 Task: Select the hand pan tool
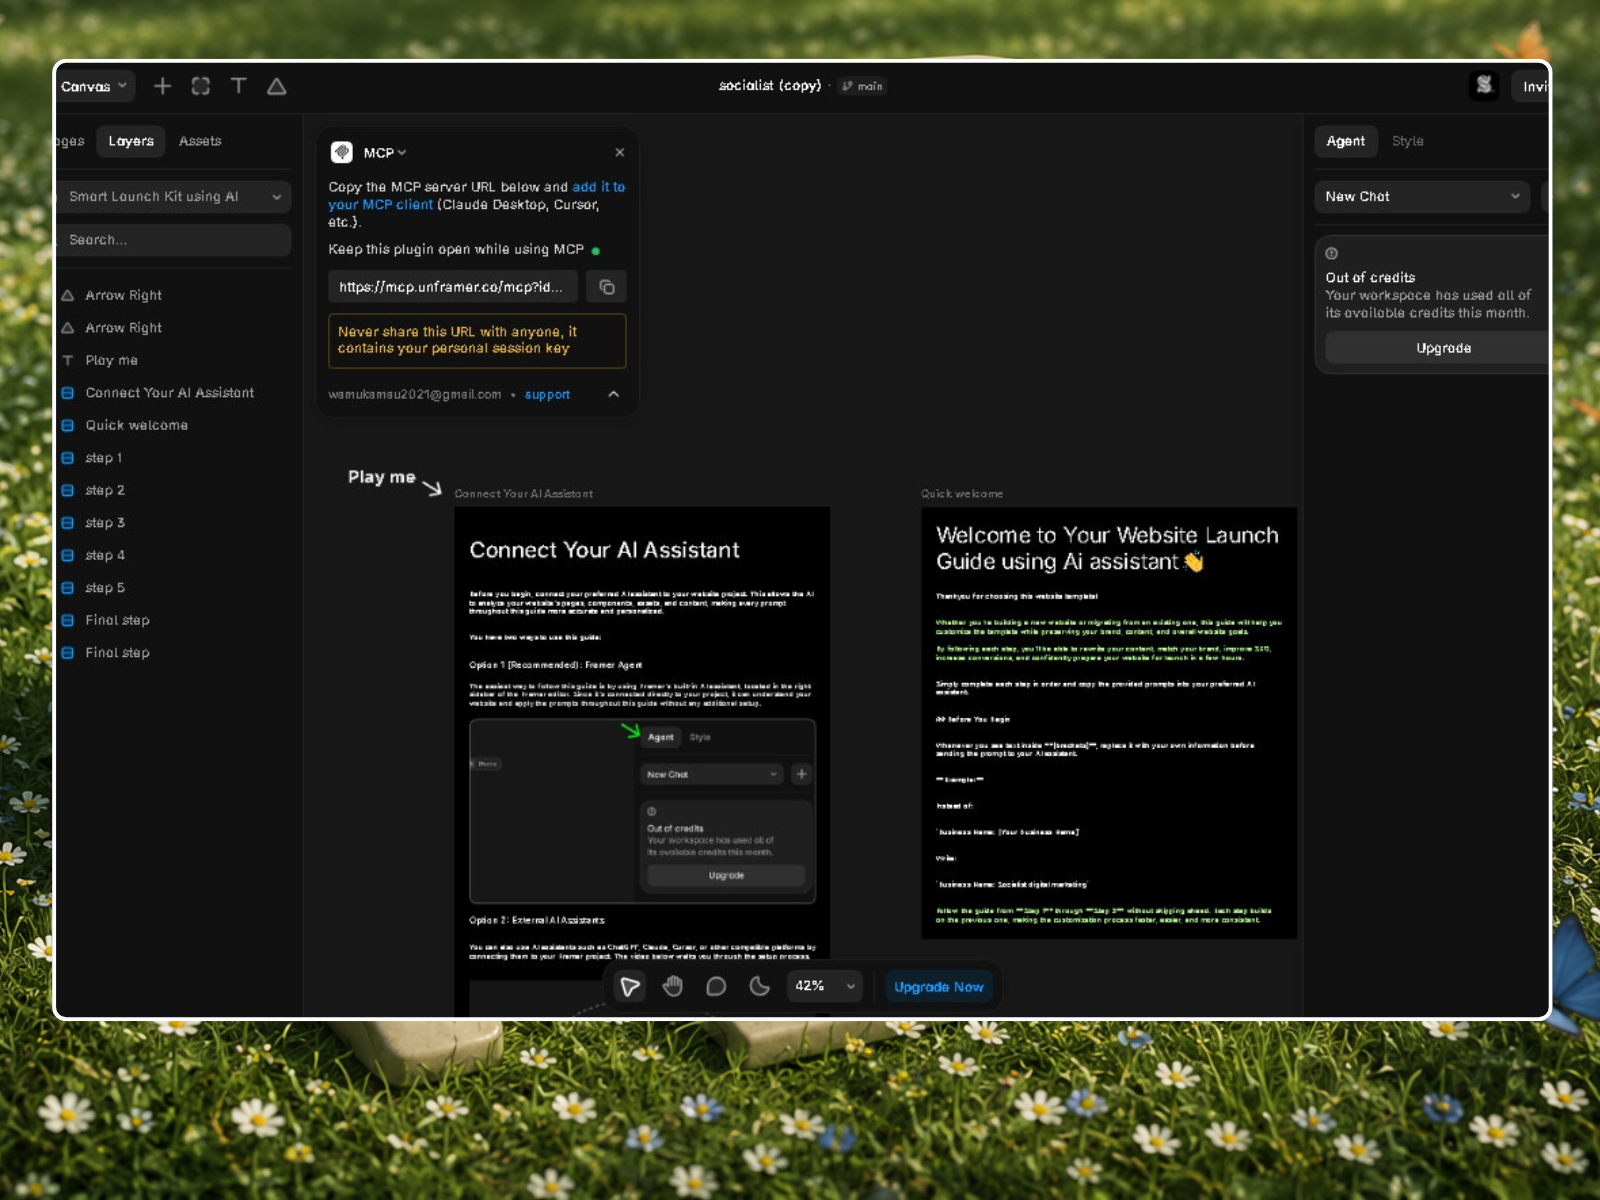[x=673, y=987]
